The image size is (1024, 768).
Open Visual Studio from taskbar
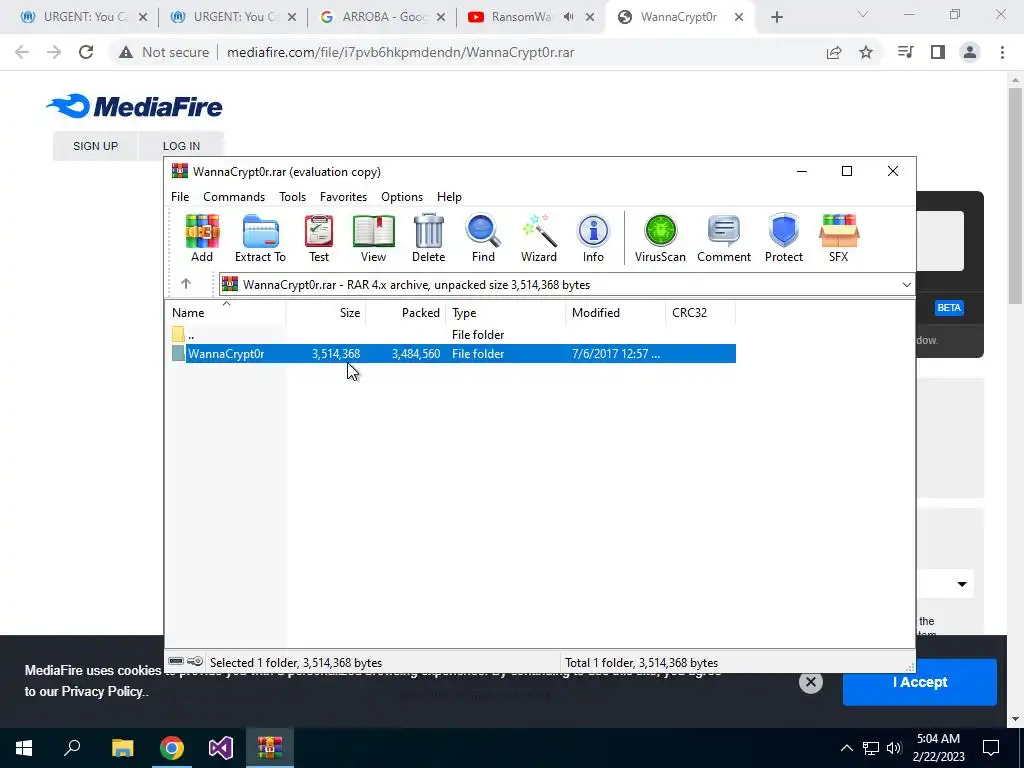(221, 748)
